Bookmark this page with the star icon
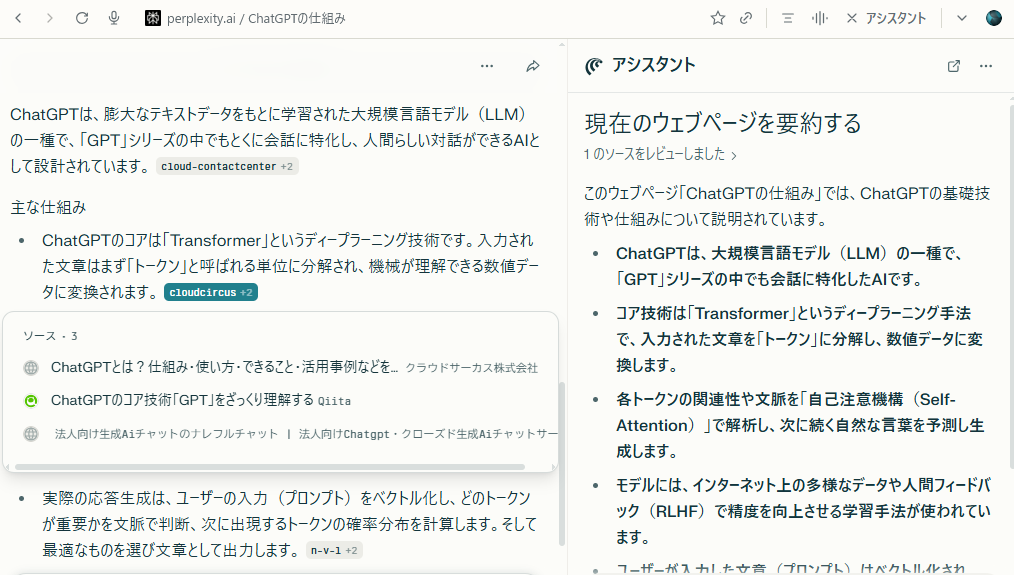 click(x=717, y=18)
